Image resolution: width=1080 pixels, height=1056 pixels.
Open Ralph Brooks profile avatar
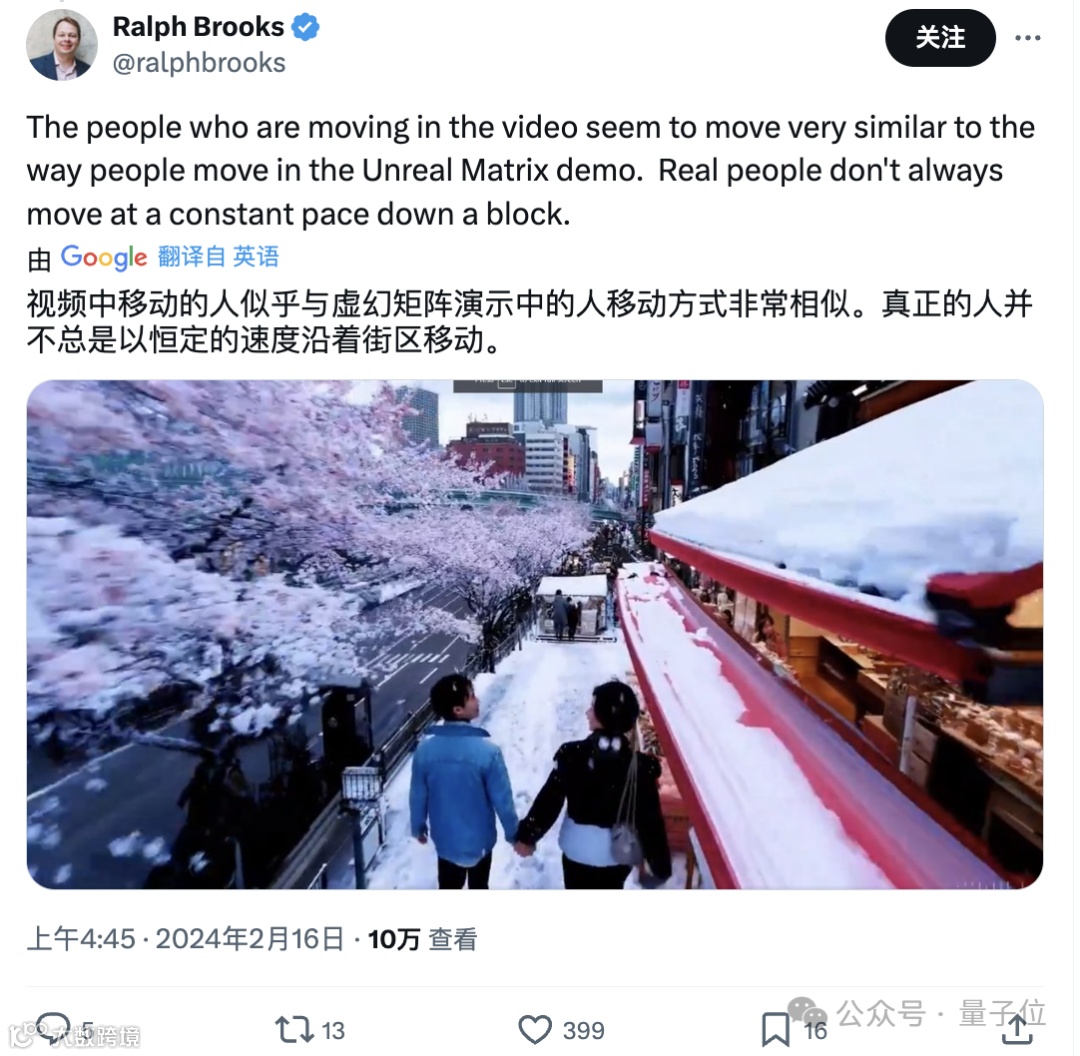click(62, 44)
